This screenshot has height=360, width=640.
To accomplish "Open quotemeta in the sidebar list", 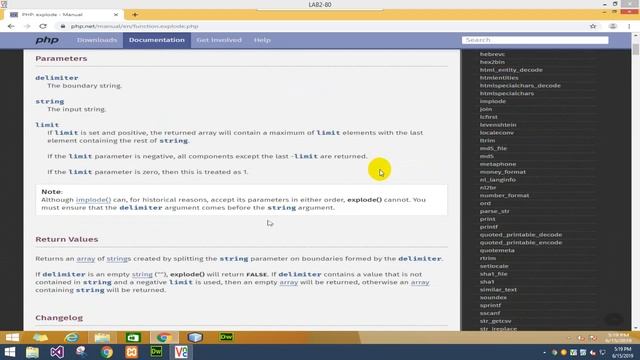I will point(497,251).
